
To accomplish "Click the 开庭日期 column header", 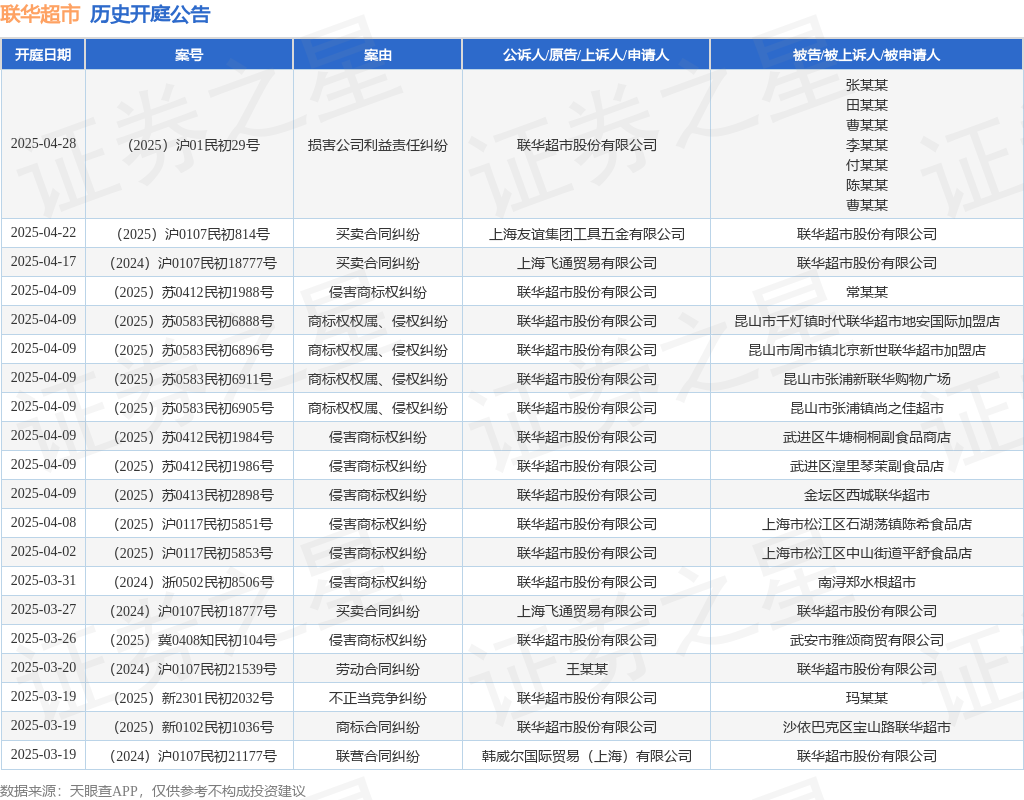I will [x=43, y=55].
